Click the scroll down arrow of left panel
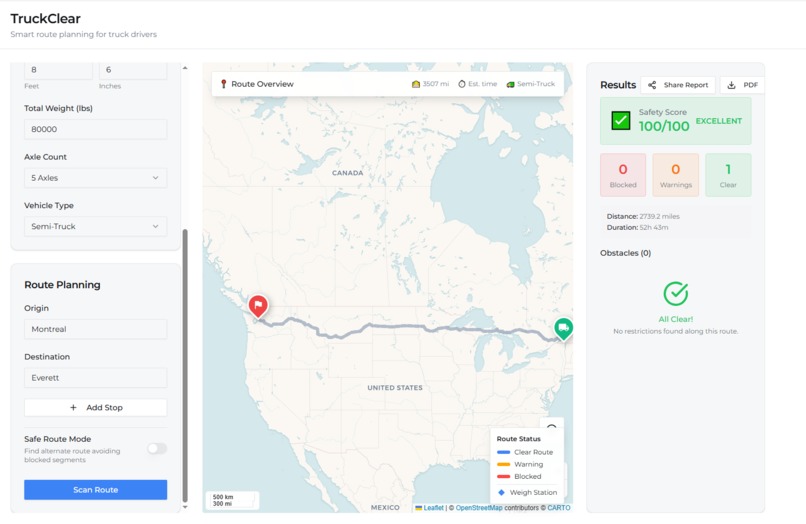This screenshot has width=806, height=524. 185,507
